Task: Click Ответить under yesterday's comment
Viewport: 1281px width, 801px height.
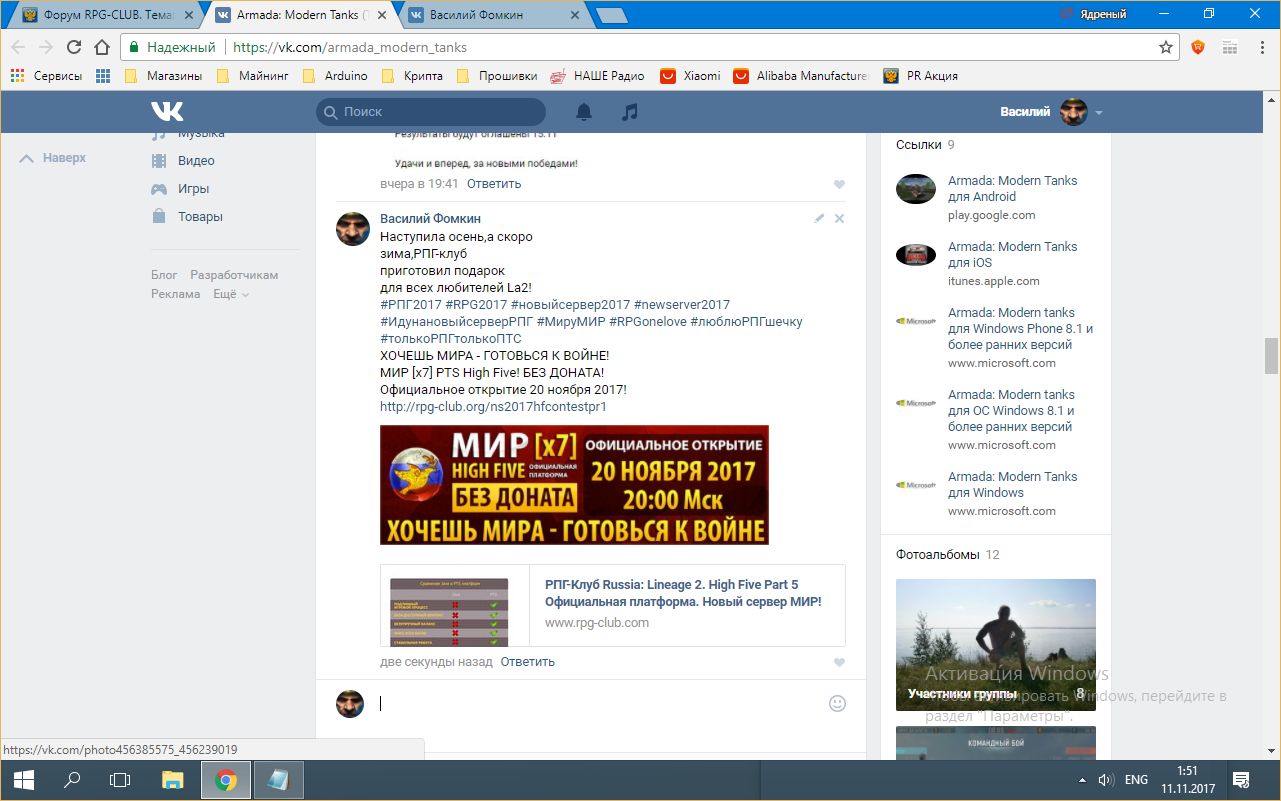Action: click(494, 184)
